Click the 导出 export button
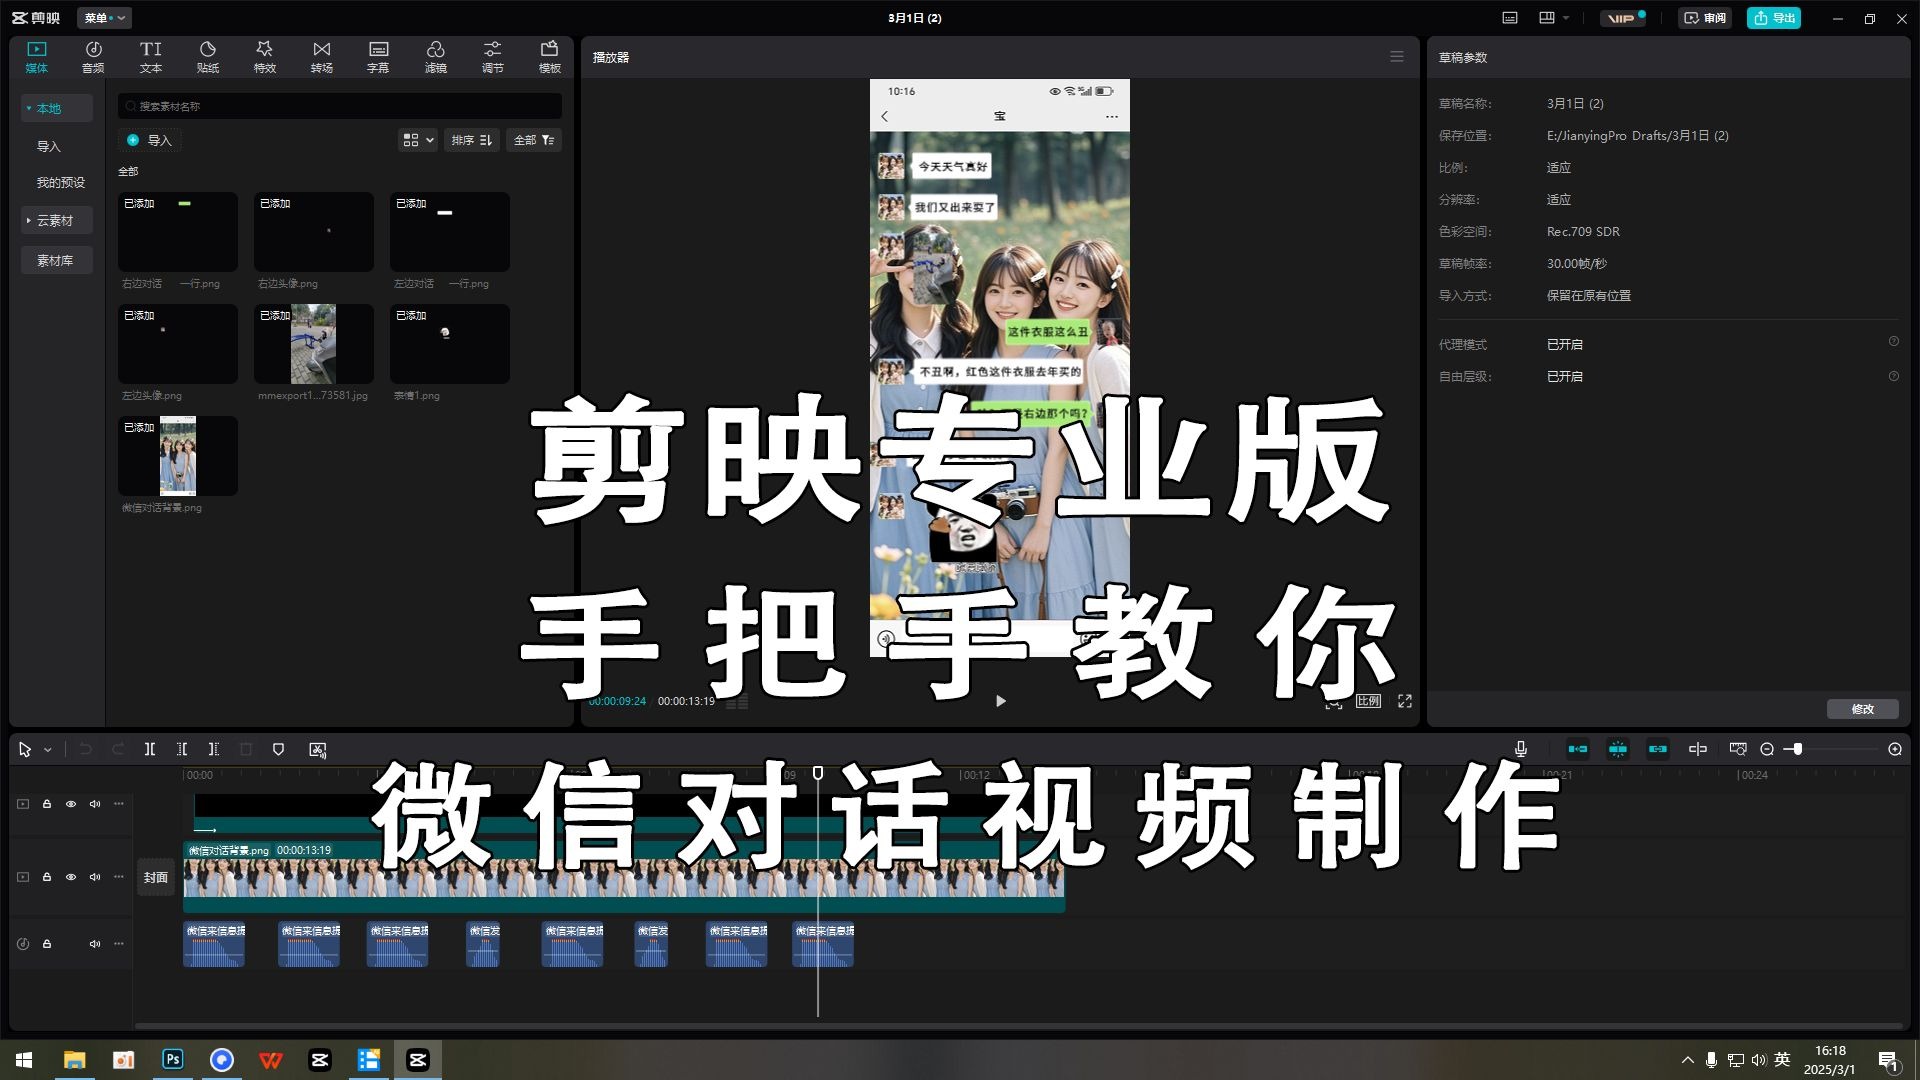1920x1080 pixels. pos(1774,18)
